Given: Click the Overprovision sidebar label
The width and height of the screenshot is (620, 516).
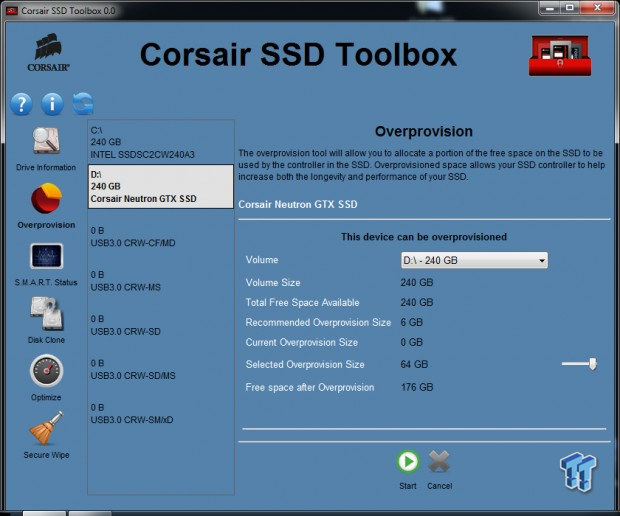Looking at the screenshot, I should [x=46, y=225].
